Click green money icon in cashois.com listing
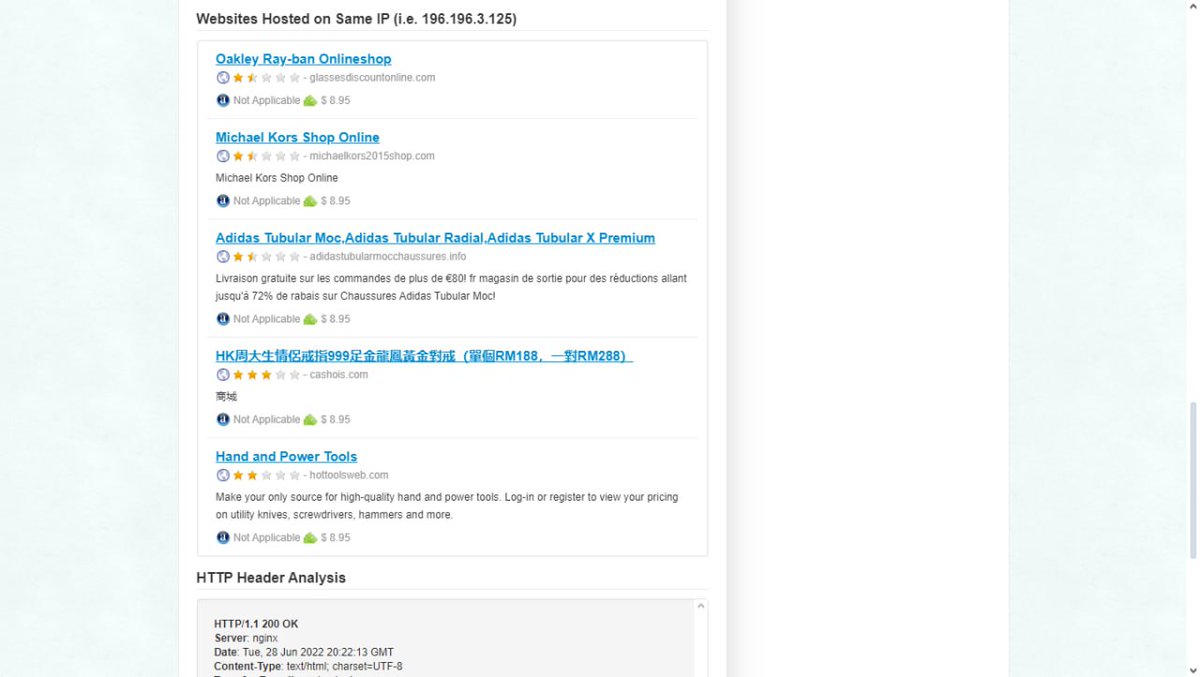This screenshot has width=1200, height=677. (310, 419)
